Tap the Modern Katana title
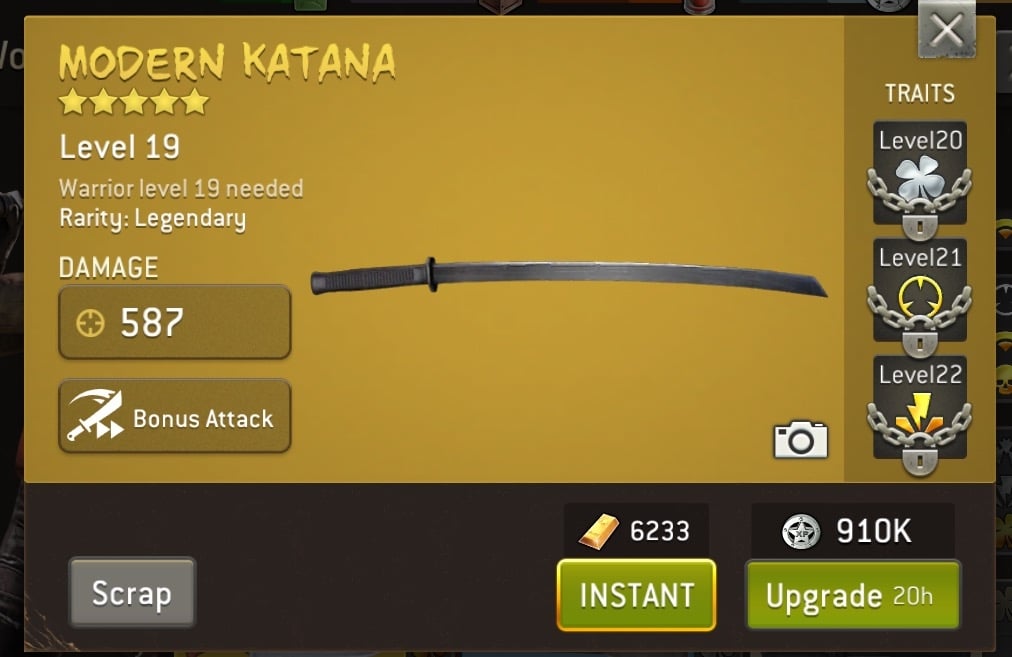Image resolution: width=1012 pixels, height=657 pixels. pos(227,63)
